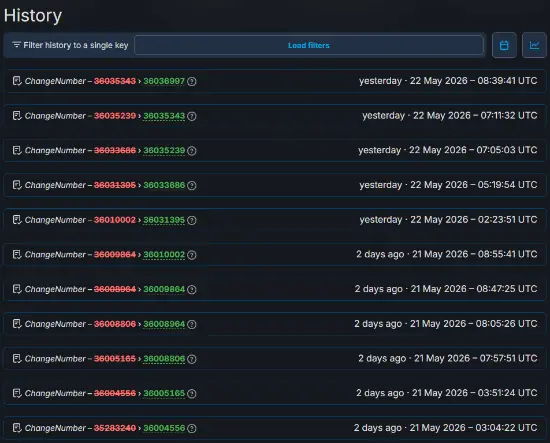Open green change number 36009864

[x=164, y=289]
